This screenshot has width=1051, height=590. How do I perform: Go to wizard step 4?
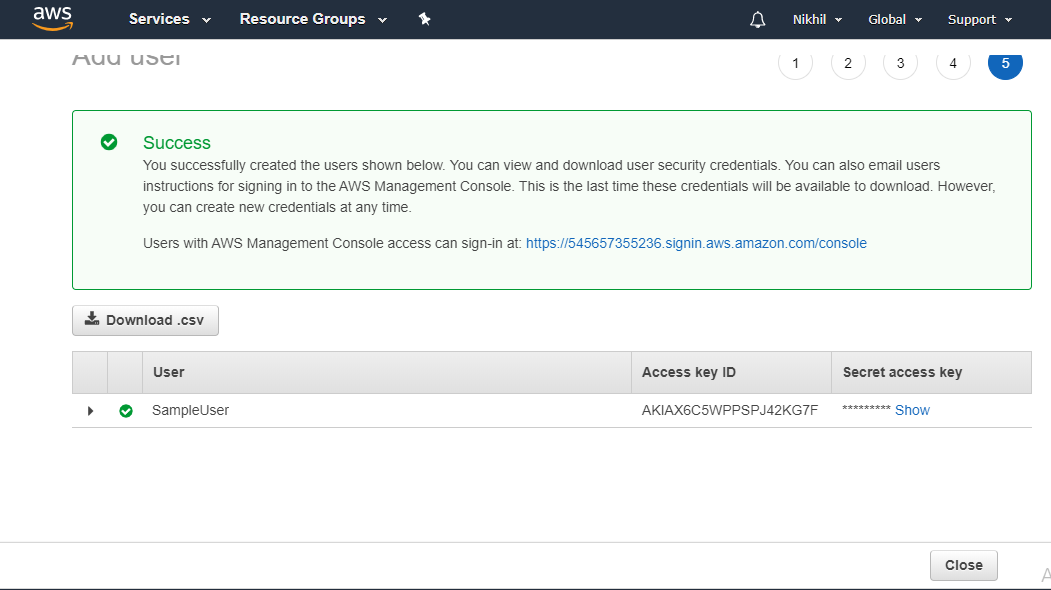(953, 63)
